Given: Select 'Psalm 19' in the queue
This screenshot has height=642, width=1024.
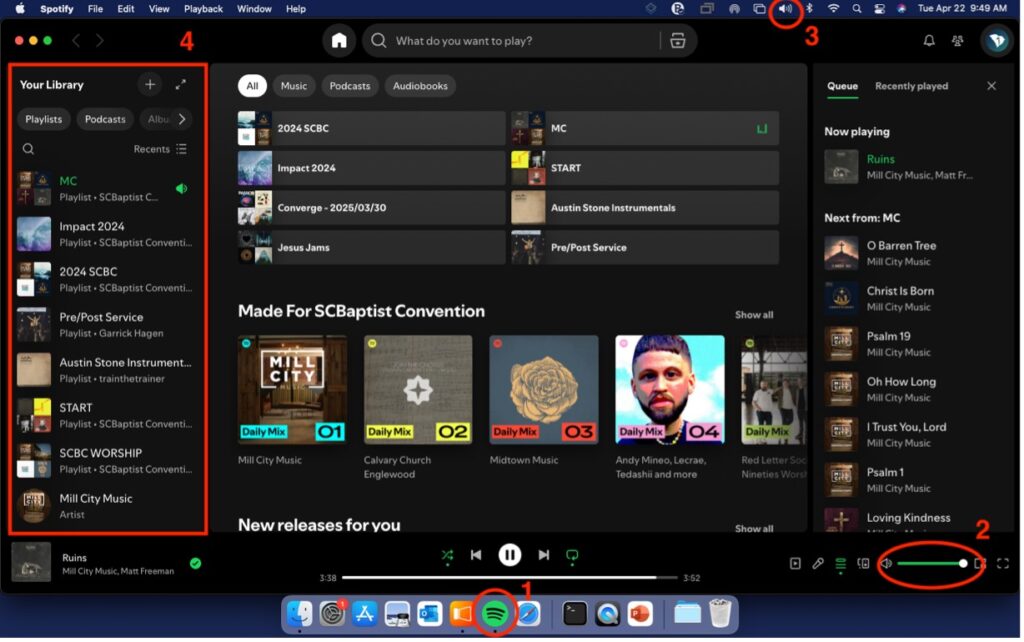Looking at the screenshot, I should click(913, 344).
